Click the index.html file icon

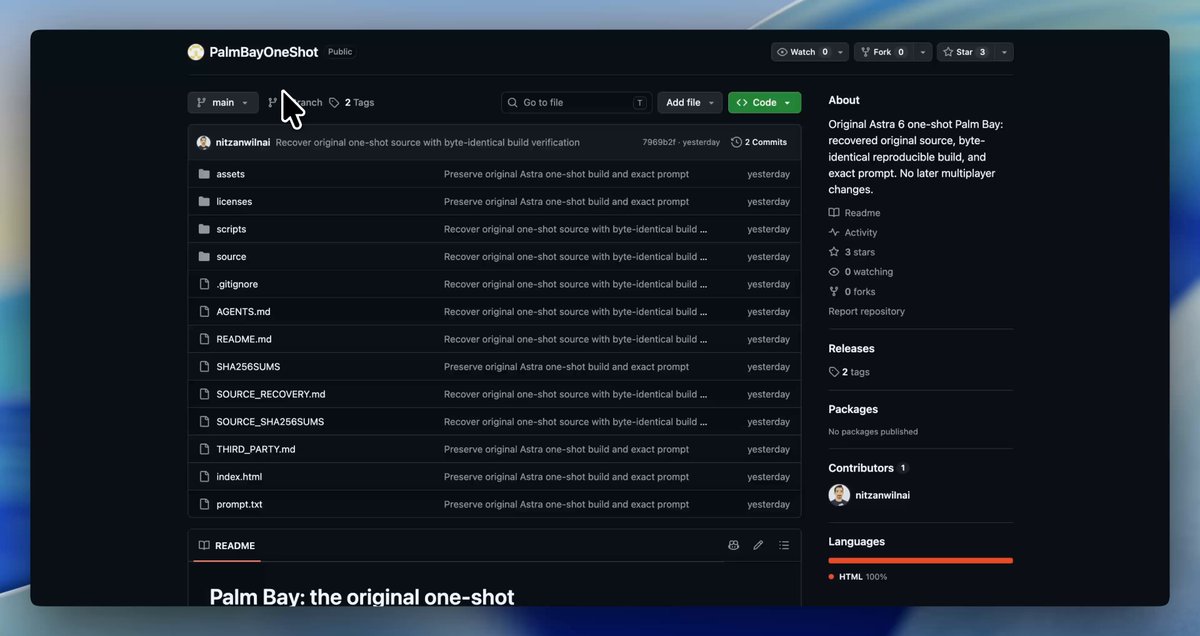(x=204, y=477)
